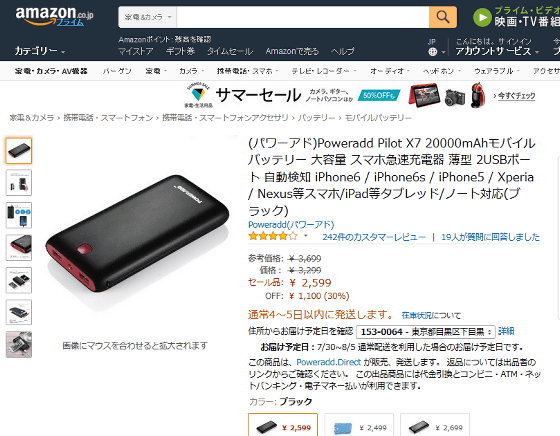Select the blue color option ¥2,499

pos(359,425)
